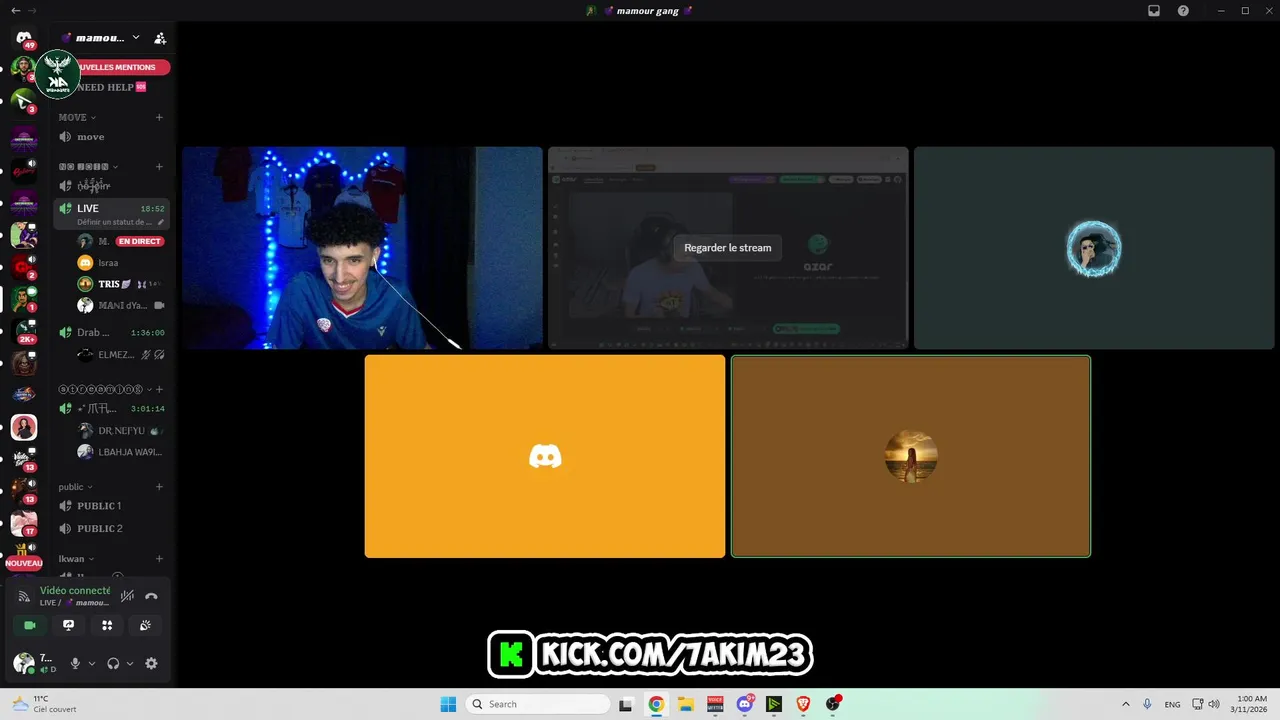Select user Israa in LIVE channel
The height and width of the screenshot is (720, 1280).
click(121, 263)
